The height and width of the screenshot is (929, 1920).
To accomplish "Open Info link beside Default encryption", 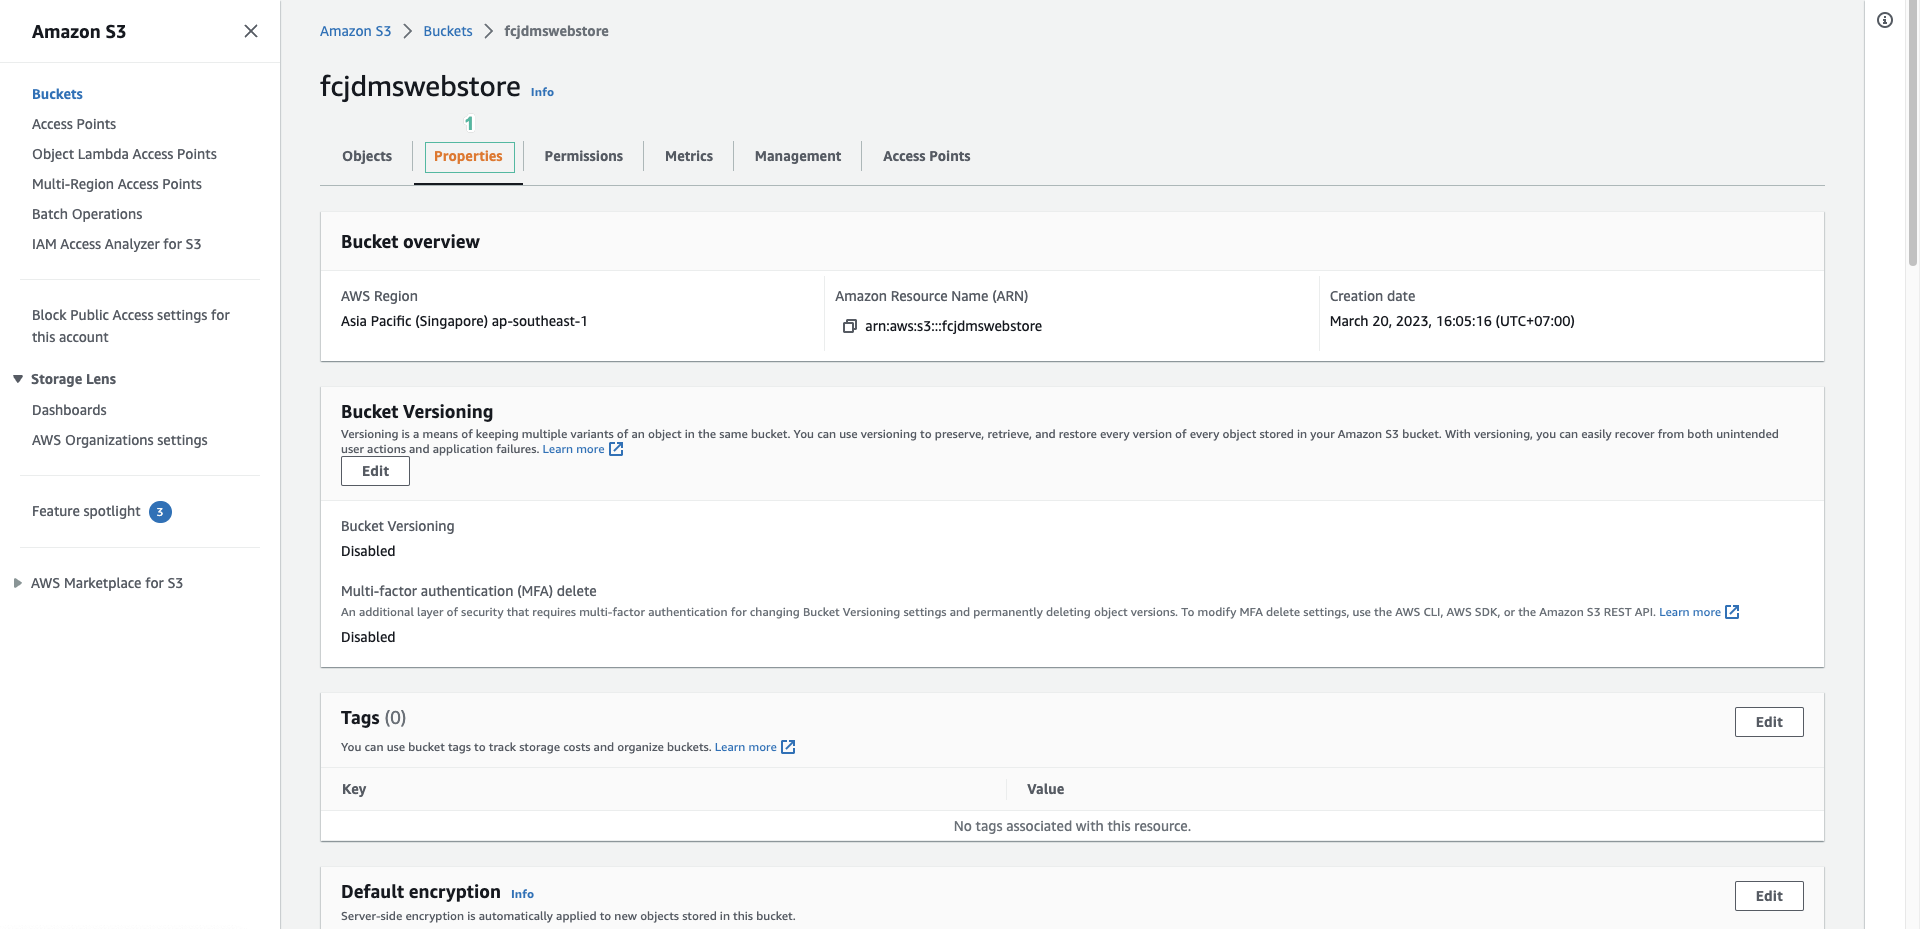I will [522, 894].
